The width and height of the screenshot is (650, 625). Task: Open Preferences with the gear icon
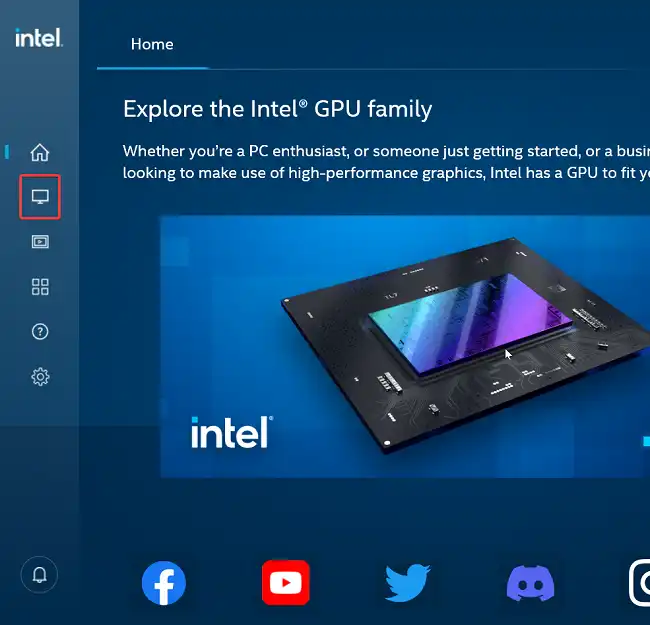(40, 377)
